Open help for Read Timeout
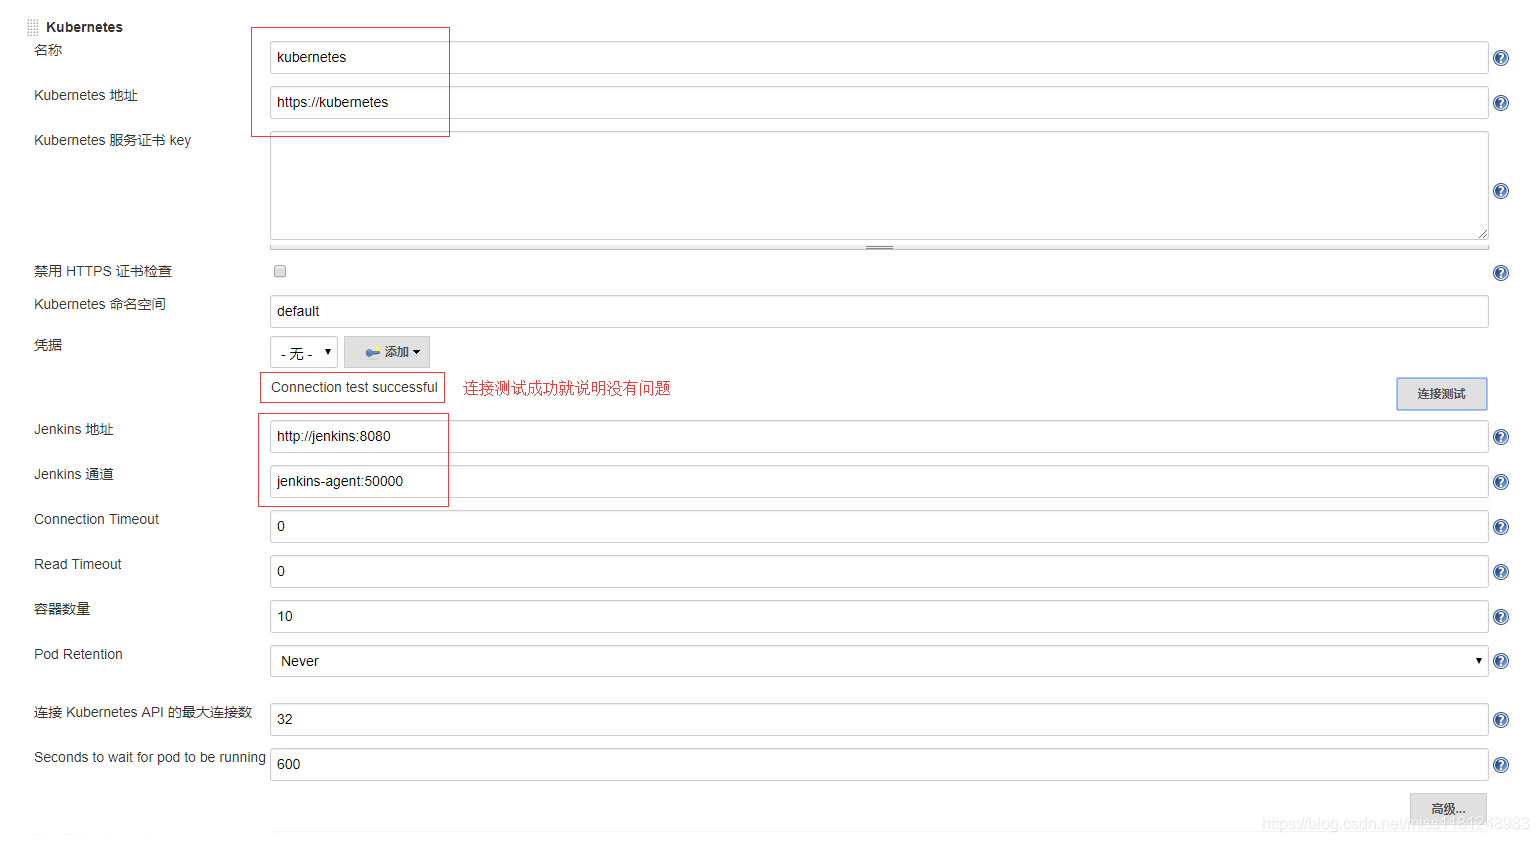 tap(1500, 572)
